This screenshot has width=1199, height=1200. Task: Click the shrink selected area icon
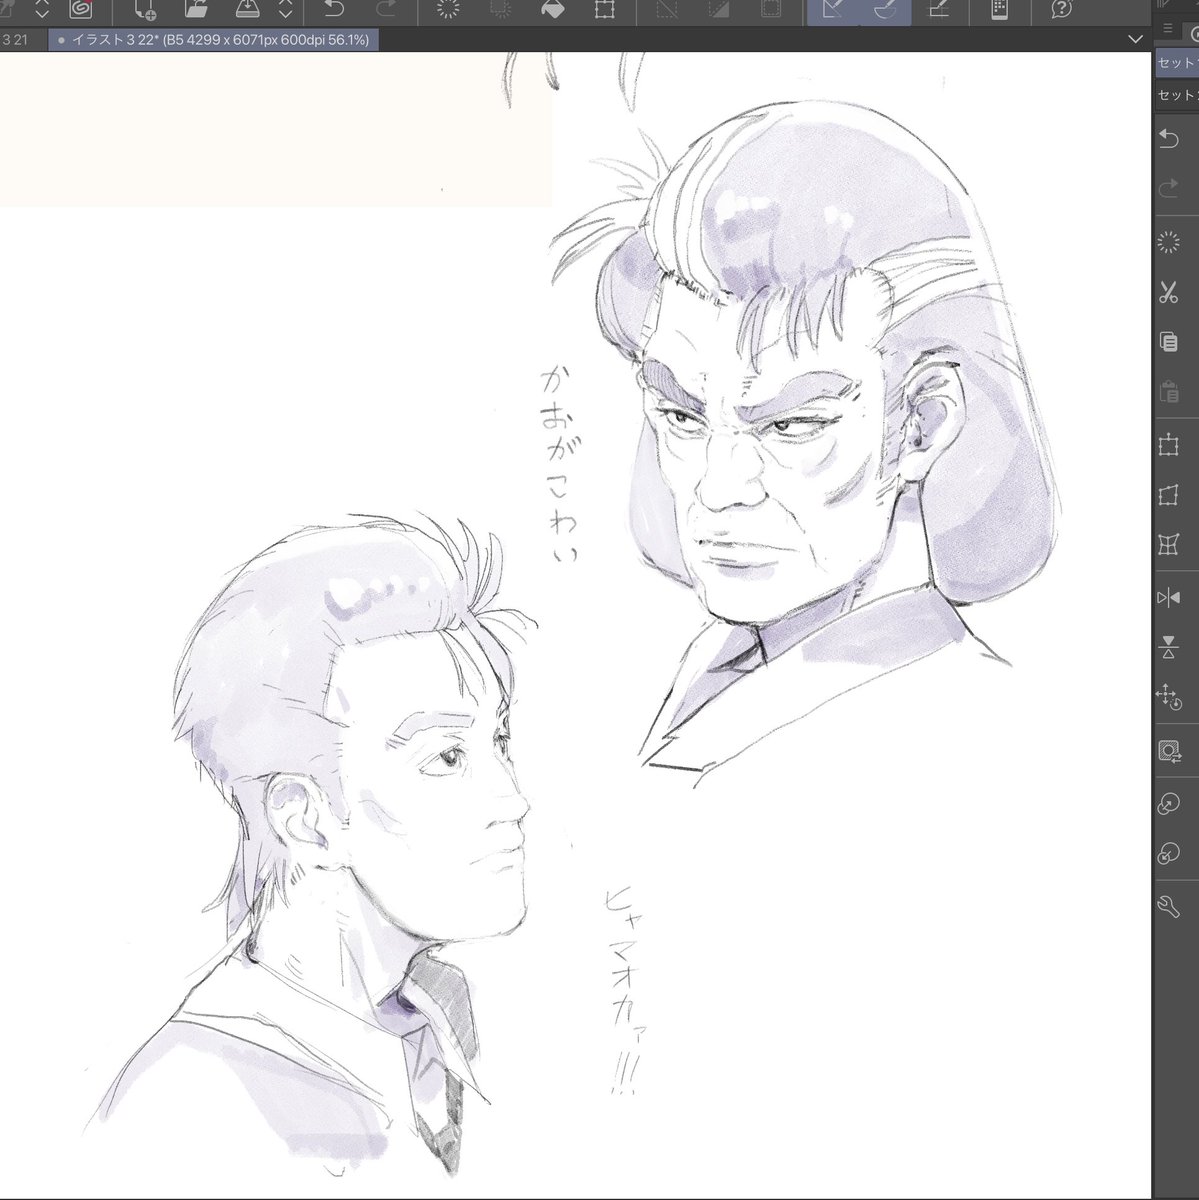coord(1168,854)
